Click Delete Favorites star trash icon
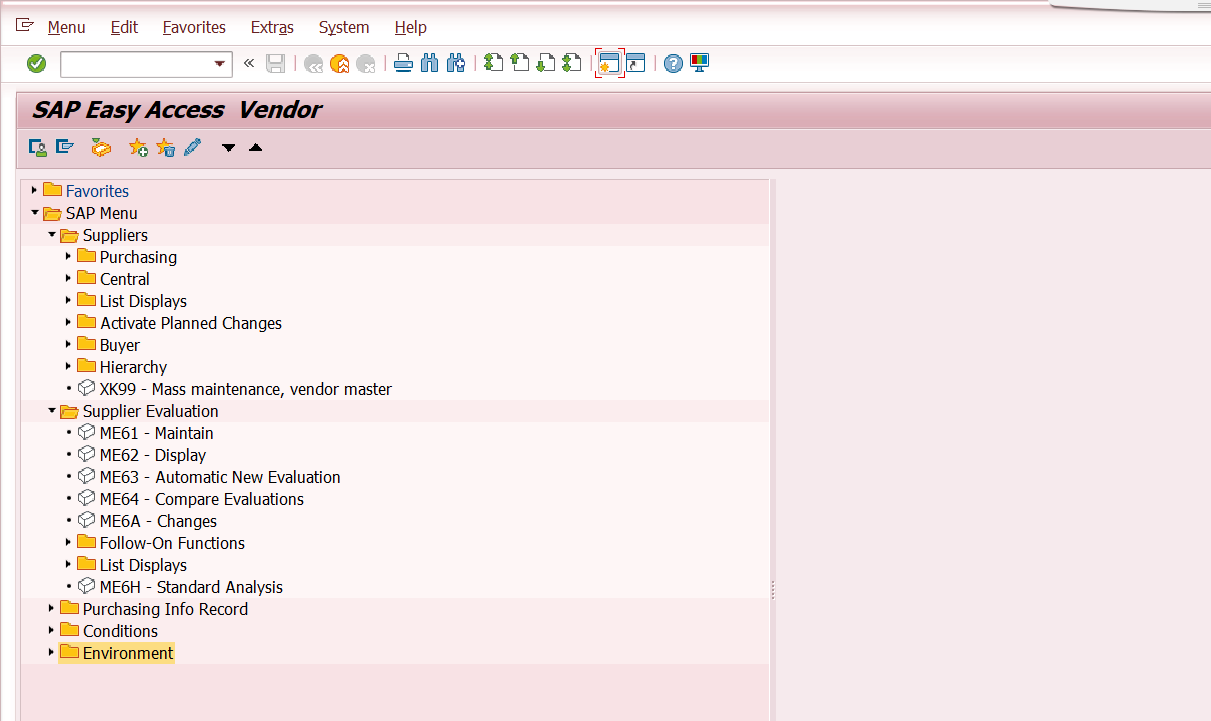This screenshot has height=721, width=1211. point(165,148)
